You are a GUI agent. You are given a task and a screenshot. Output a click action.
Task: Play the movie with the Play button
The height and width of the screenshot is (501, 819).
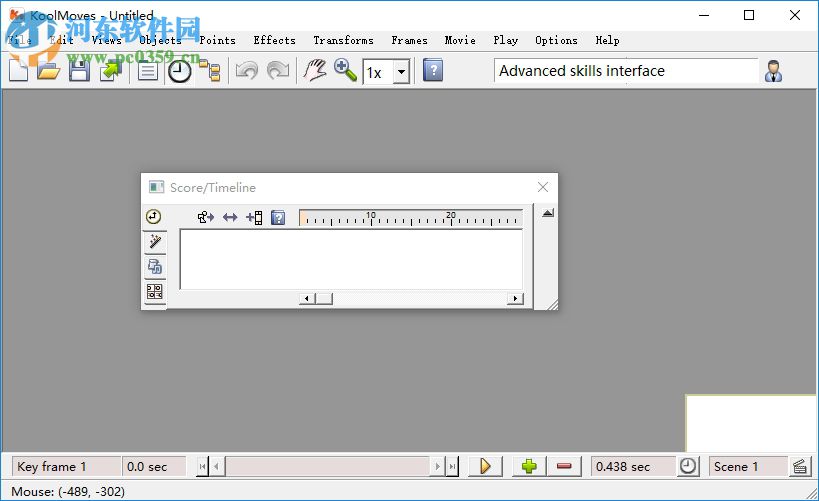tap(485, 467)
